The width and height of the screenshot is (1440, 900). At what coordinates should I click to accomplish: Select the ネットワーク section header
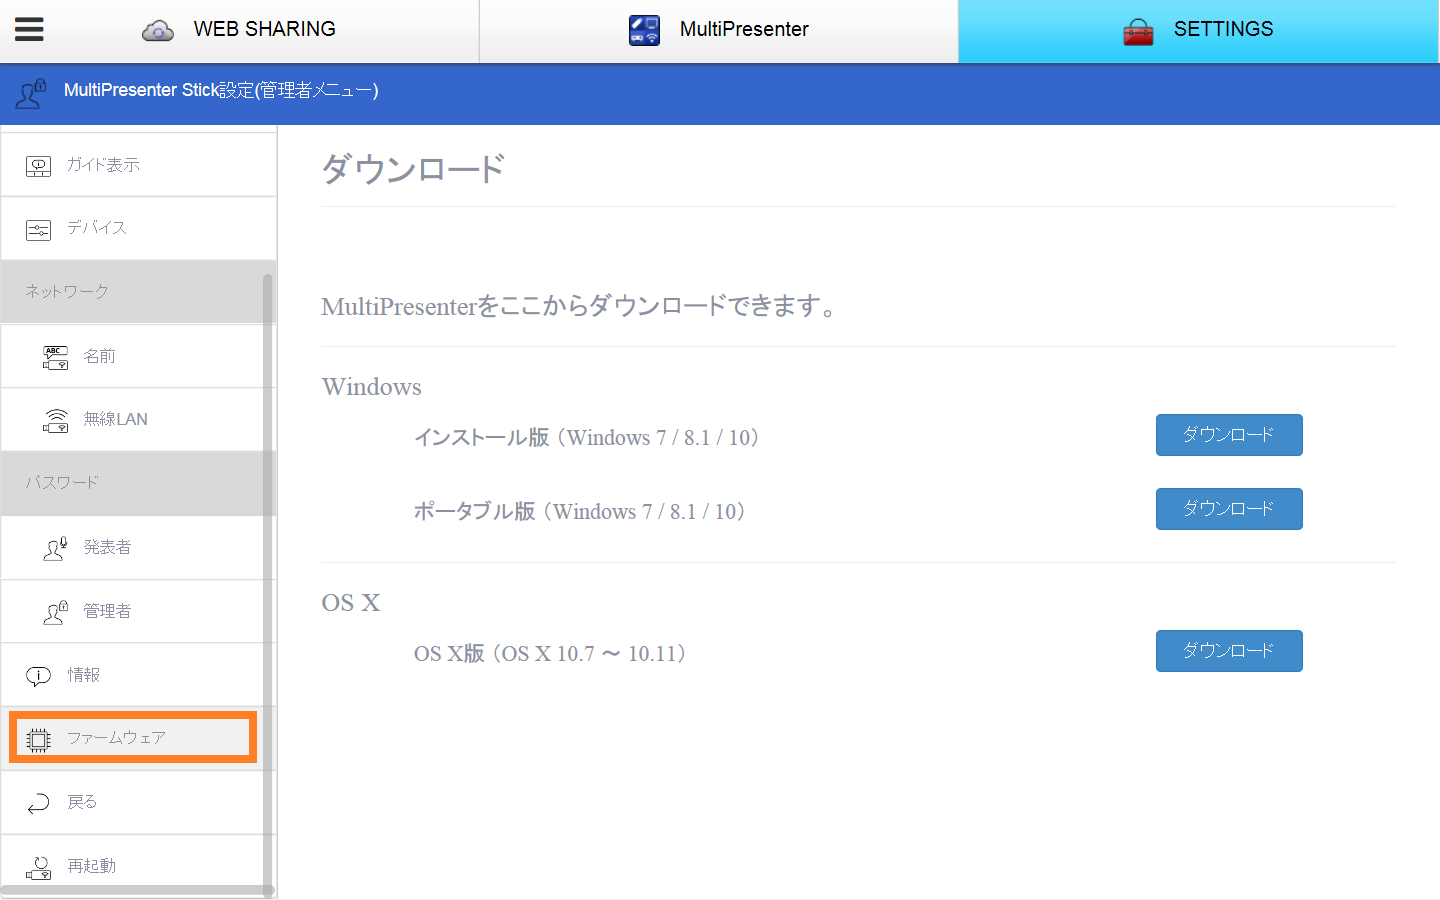(x=138, y=292)
